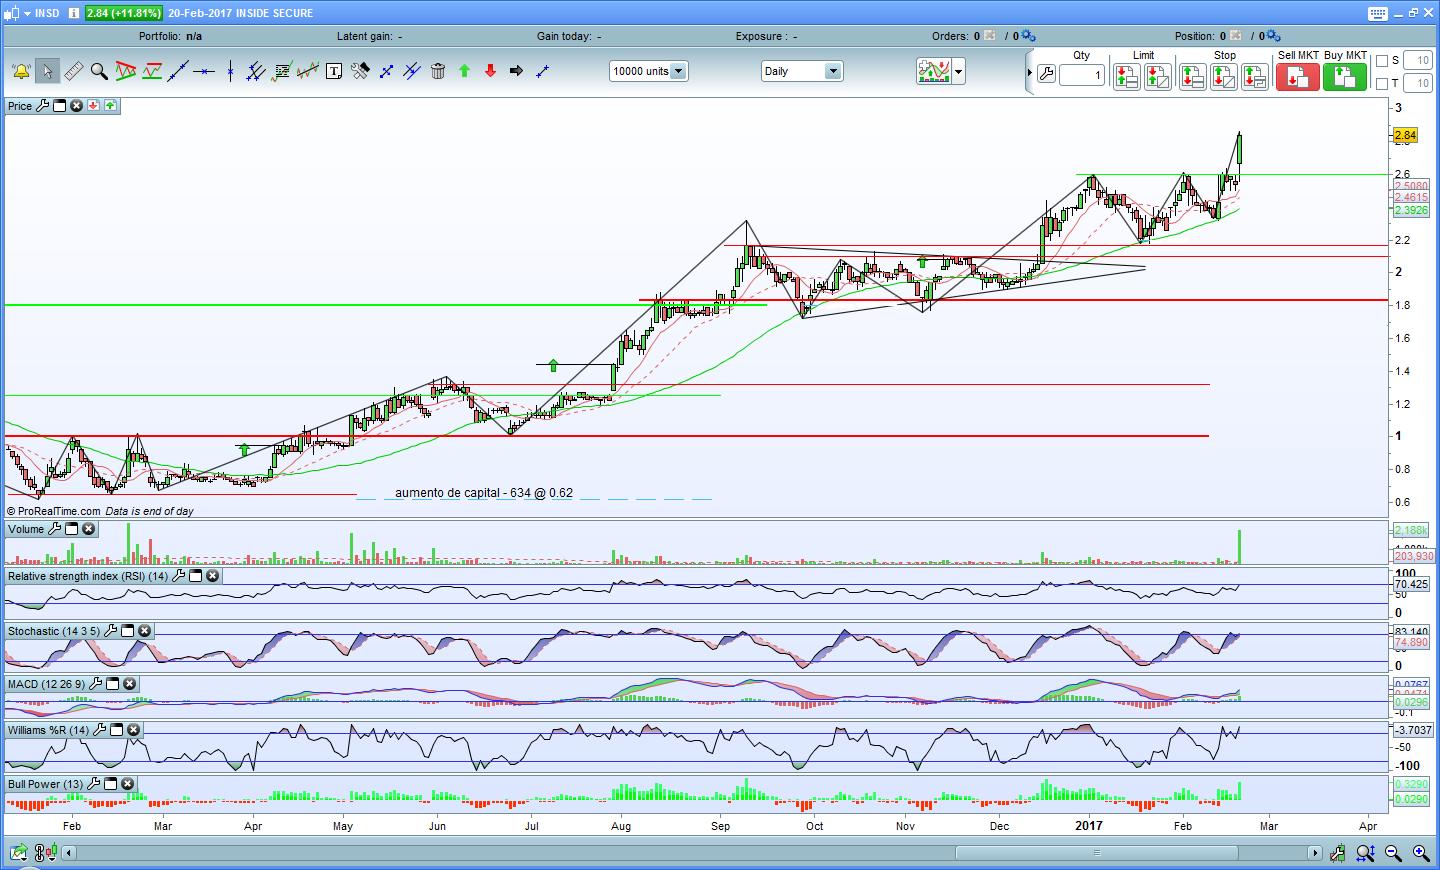This screenshot has width=1440, height=870.
Task: Zoom out horizontally with minus magnifier
Action: point(1393,853)
